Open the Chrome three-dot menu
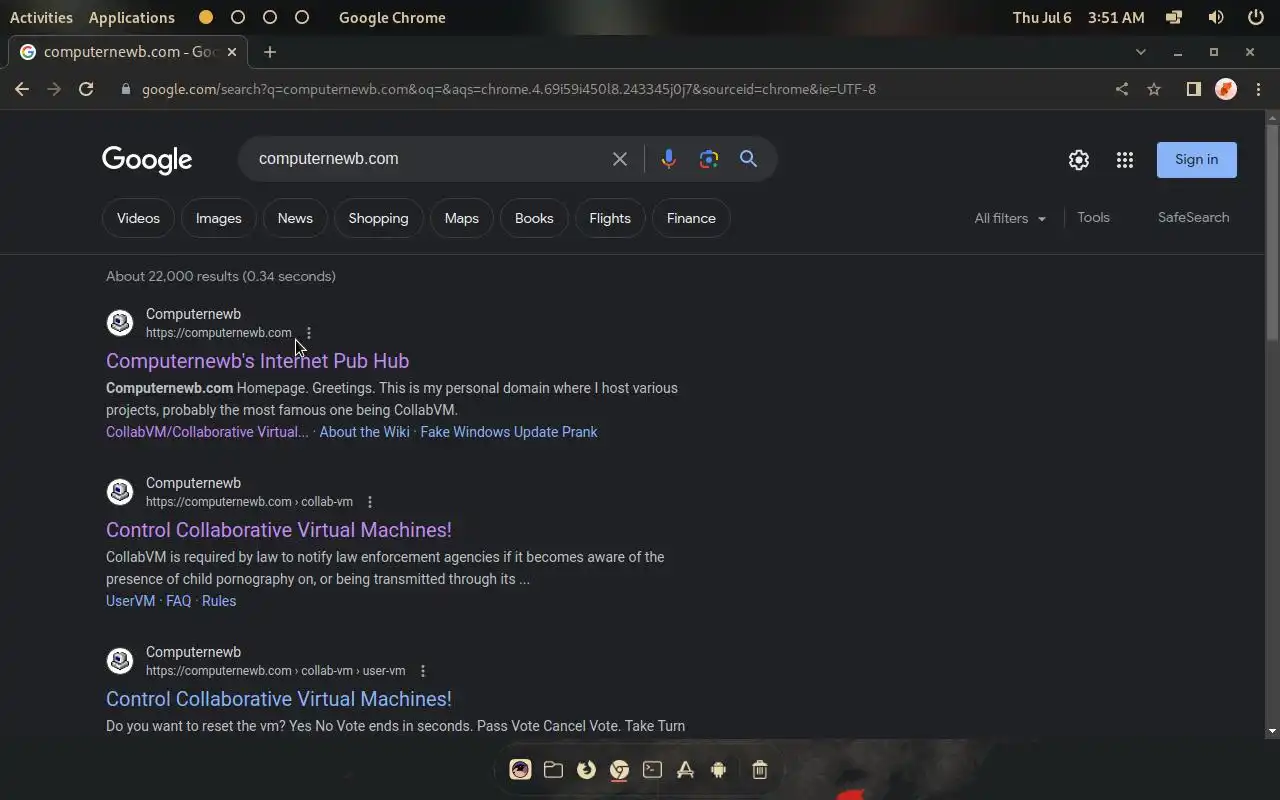This screenshot has width=1280, height=800. pyautogui.click(x=1258, y=89)
